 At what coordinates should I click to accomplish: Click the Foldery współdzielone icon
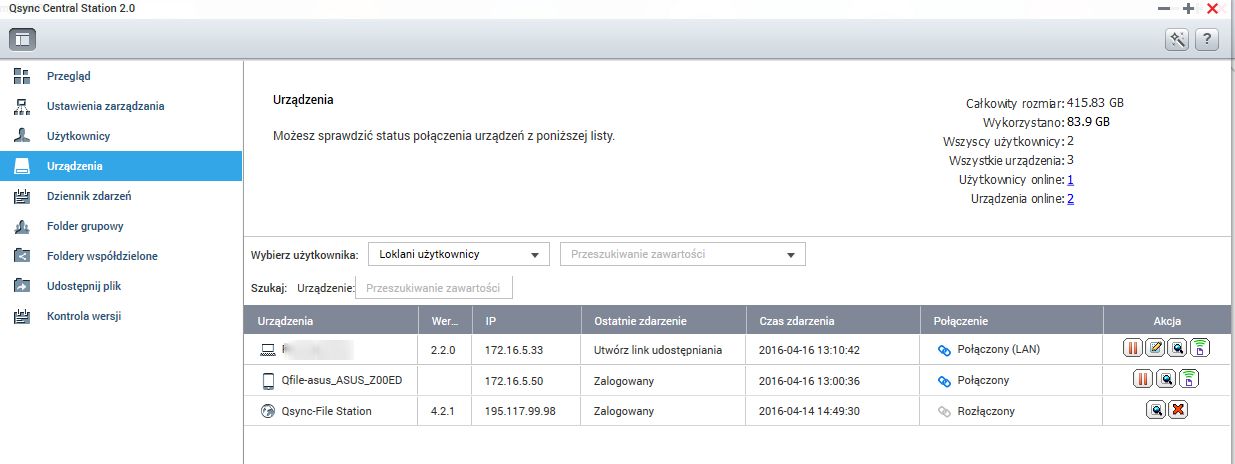click(x=22, y=256)
